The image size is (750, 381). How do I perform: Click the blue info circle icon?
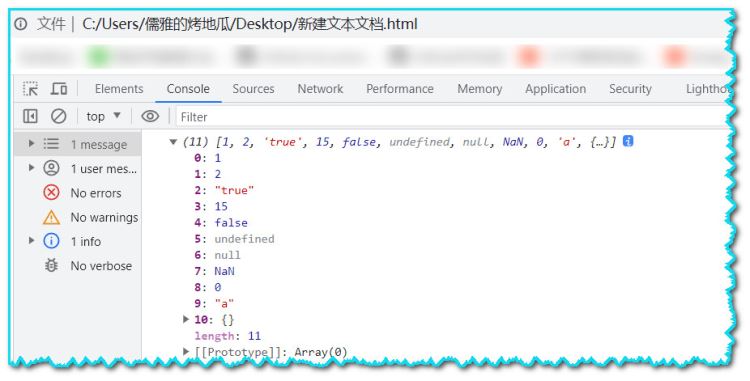tap(51, 241)
